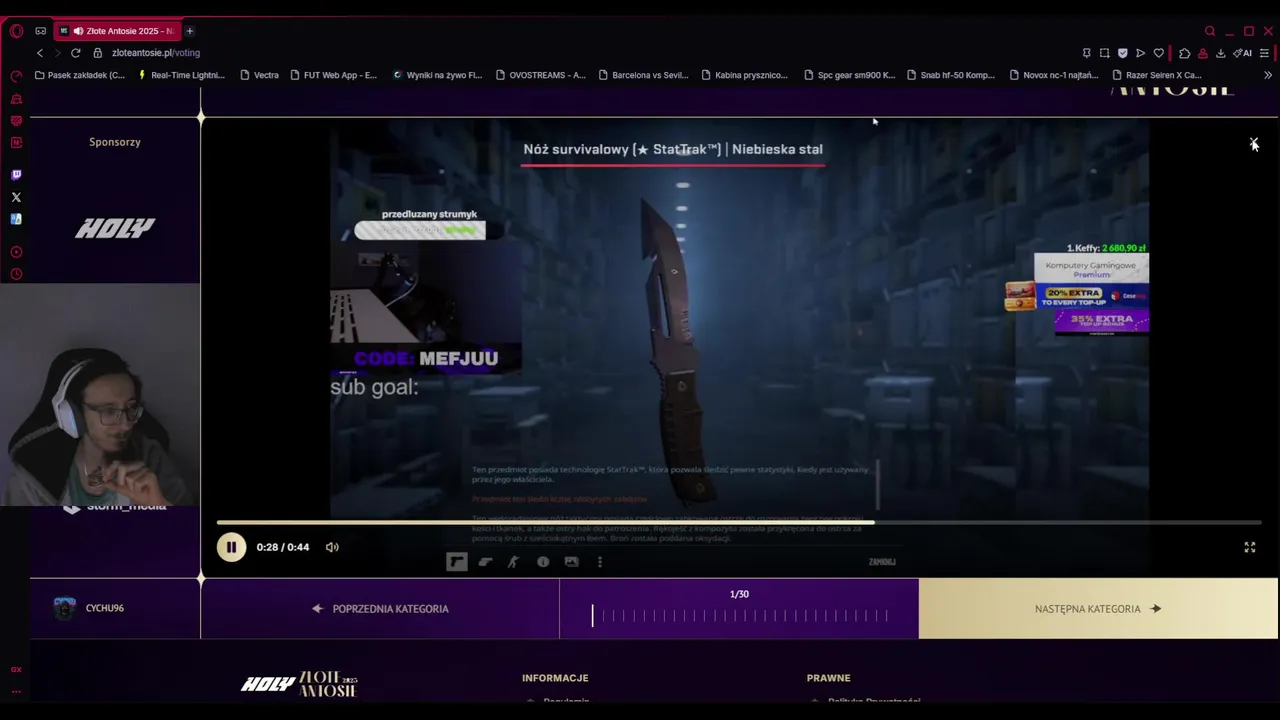Open Novox nc-1 bookmark
Image resolution: width=1280 pixels, height=720 pixels.
tap(1054, 75)
